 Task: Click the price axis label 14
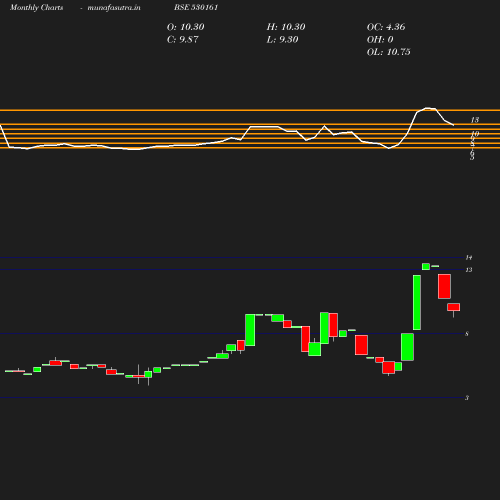pyautogui.click(x=469, y=257)
